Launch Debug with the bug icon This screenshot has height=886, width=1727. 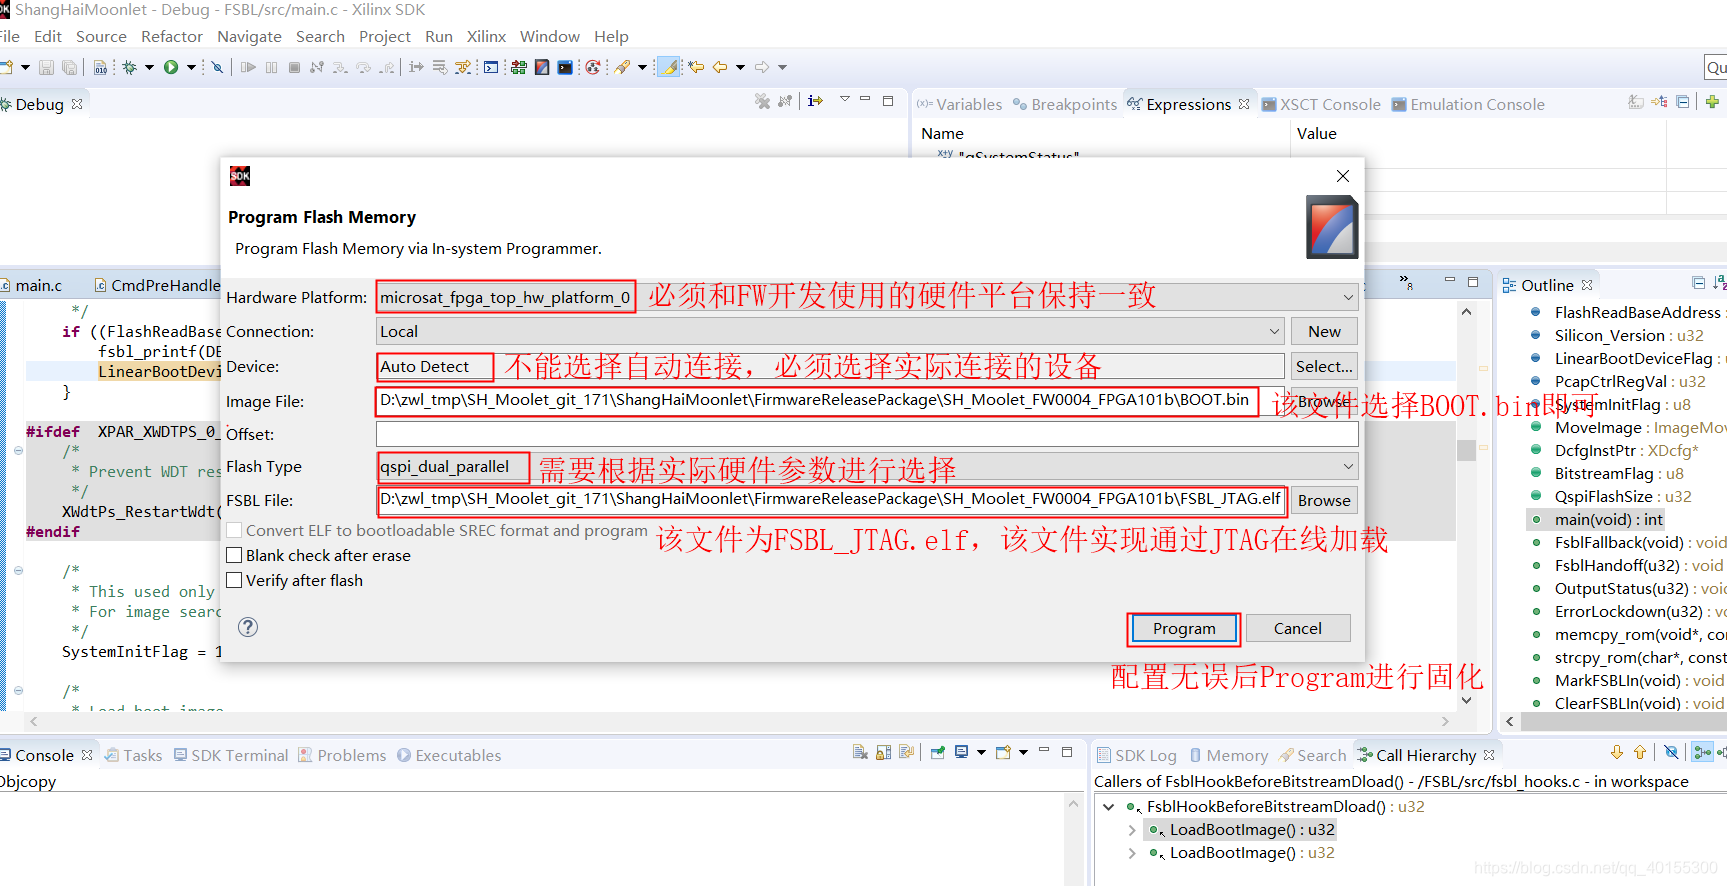click(129, 67)
